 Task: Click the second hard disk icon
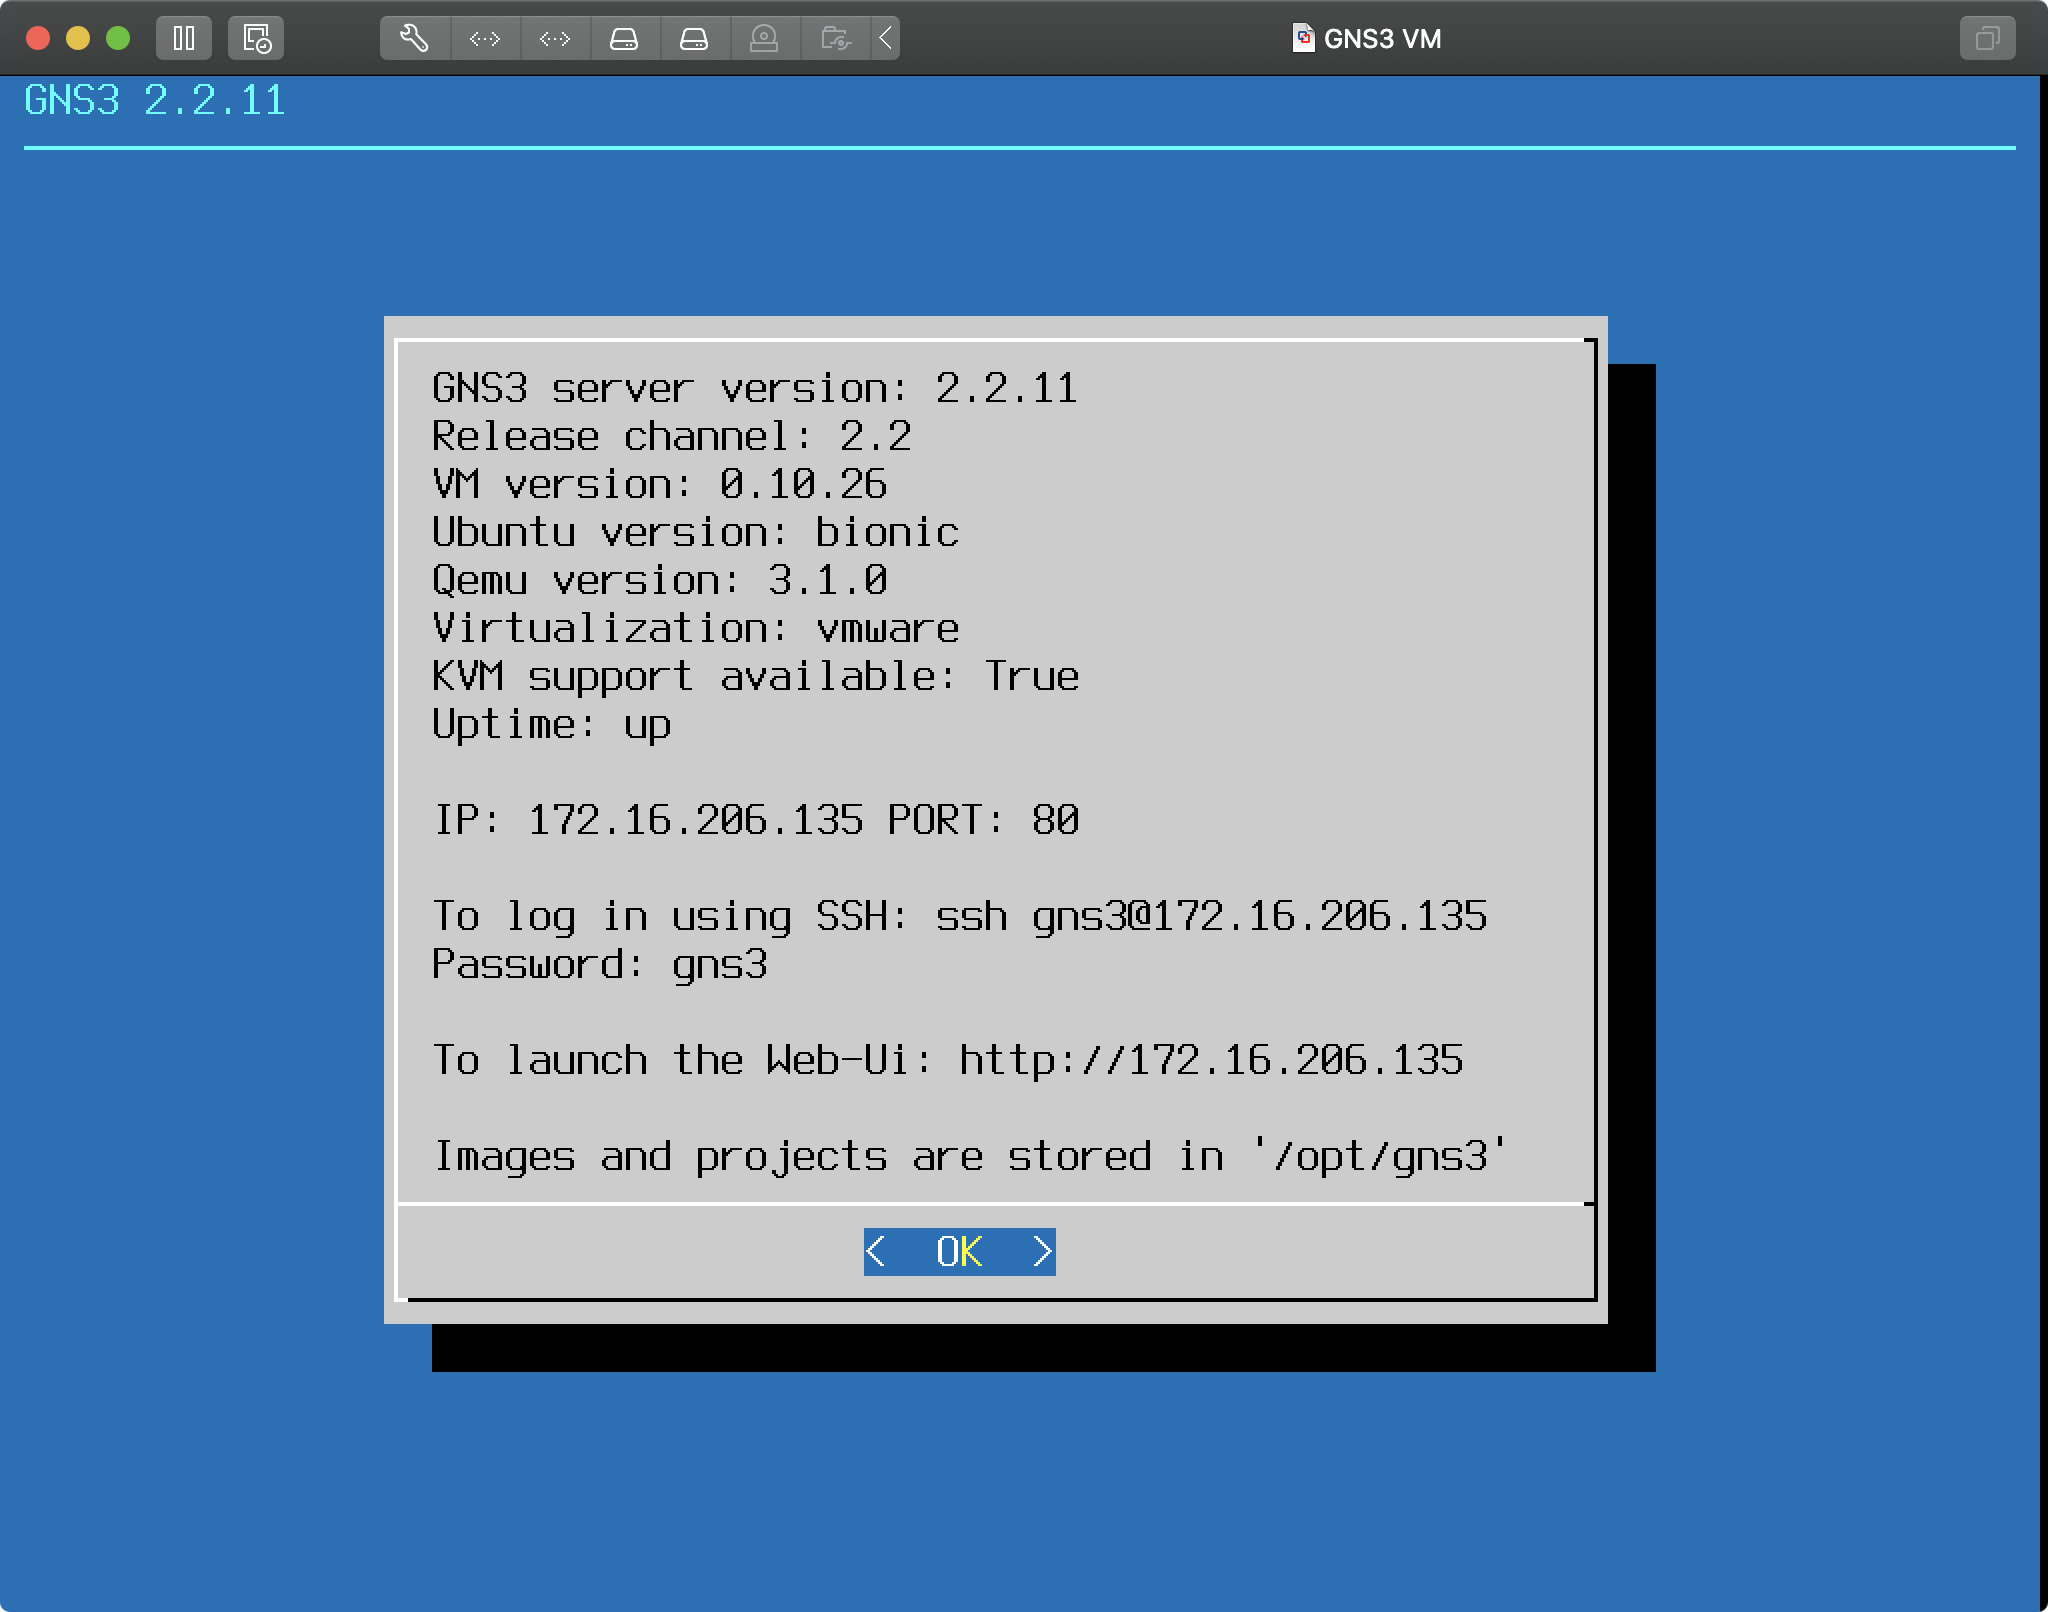point(695,38)
